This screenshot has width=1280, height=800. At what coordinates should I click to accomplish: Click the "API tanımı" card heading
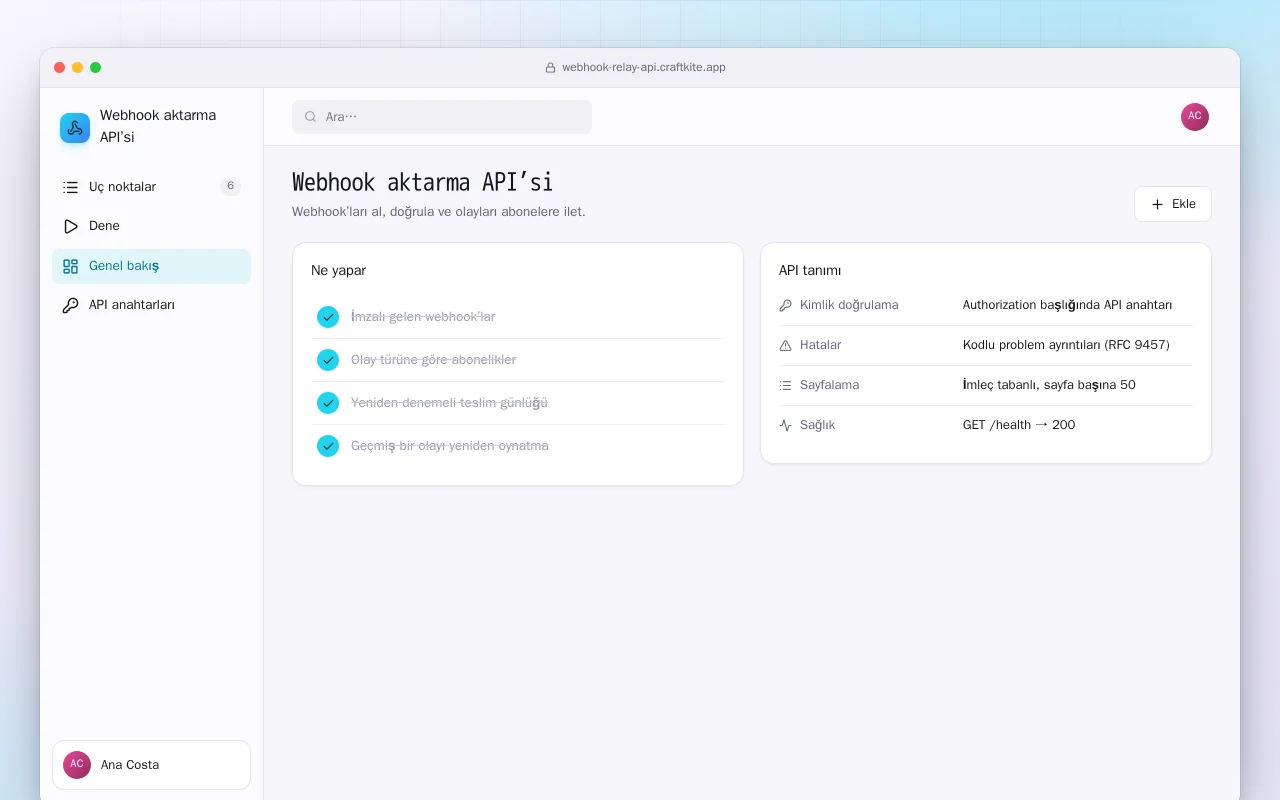pyautogui.click(x=810, y=270)
